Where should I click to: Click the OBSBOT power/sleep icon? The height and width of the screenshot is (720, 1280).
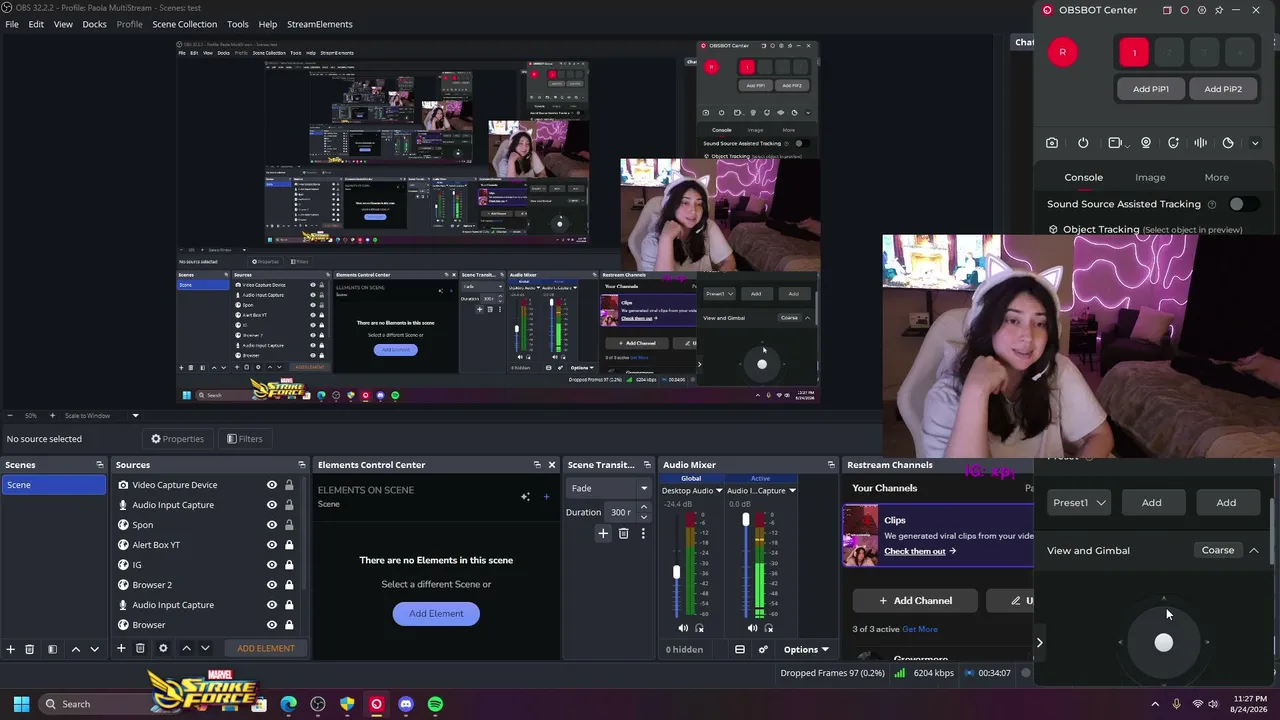click(x=1083, y=143)
